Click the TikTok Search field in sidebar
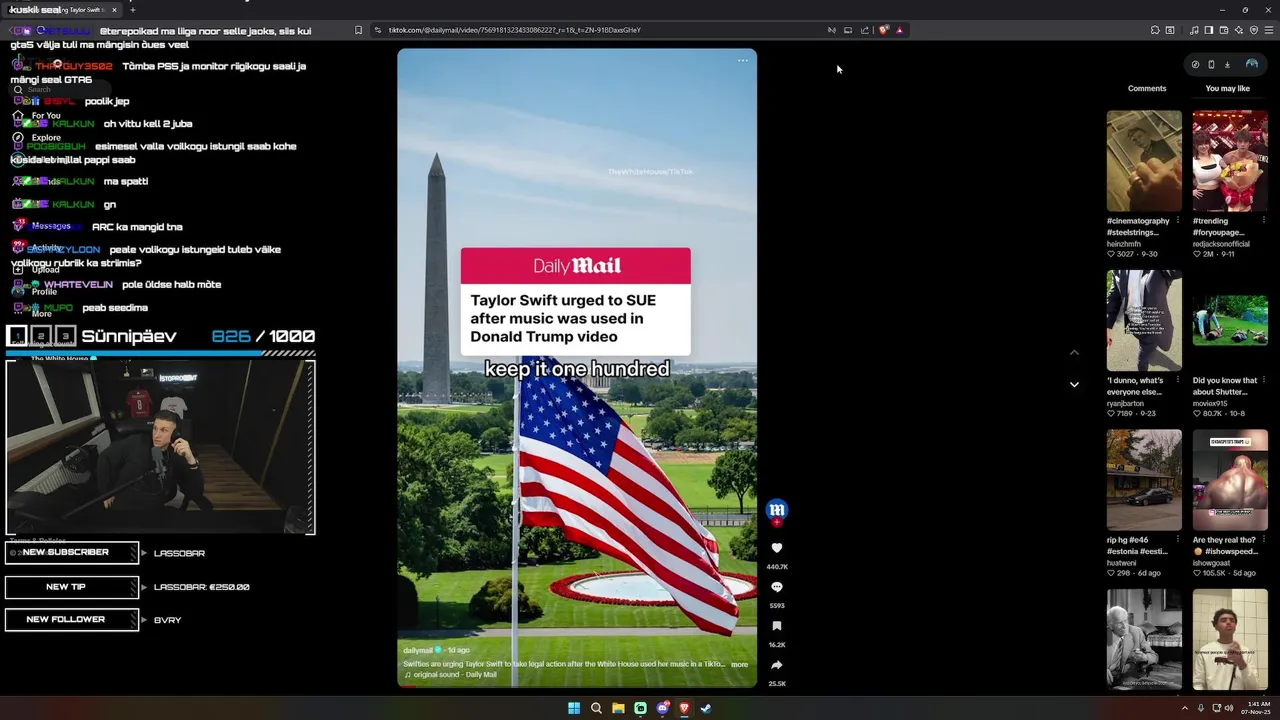 60,89
